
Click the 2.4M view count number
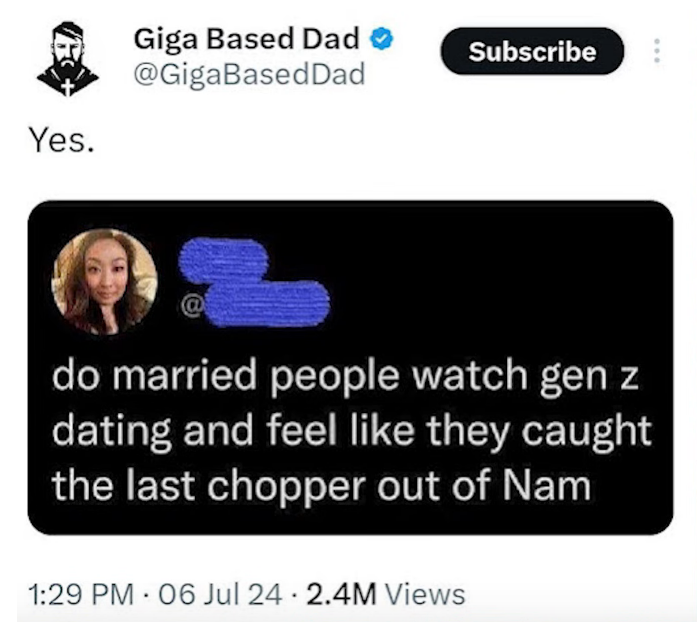[x=342, y=594]
